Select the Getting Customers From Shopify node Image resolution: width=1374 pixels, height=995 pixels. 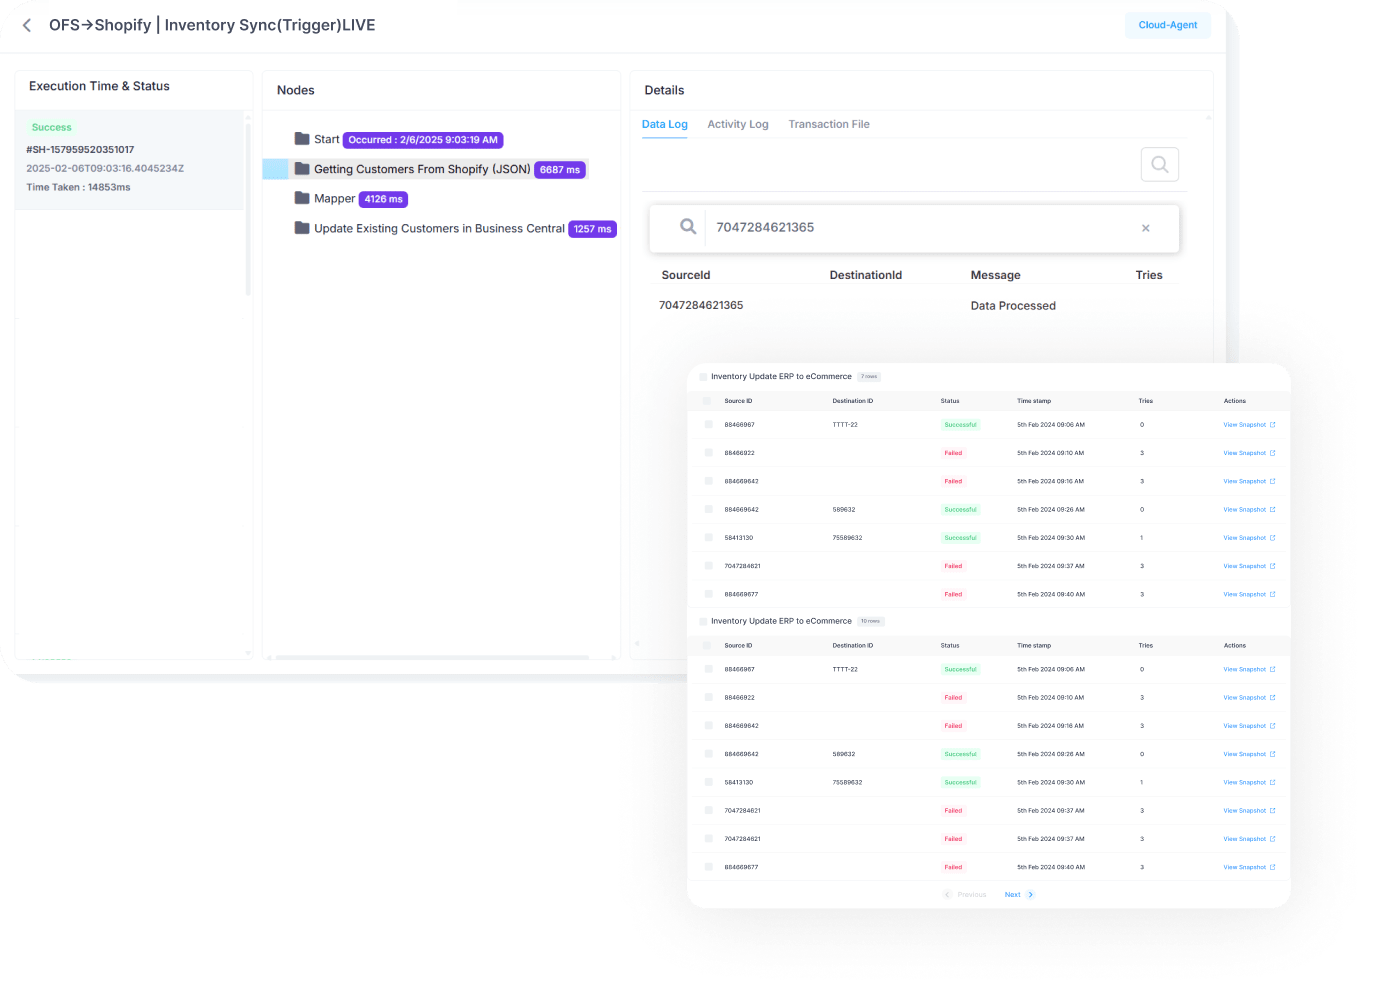(421, 170)
